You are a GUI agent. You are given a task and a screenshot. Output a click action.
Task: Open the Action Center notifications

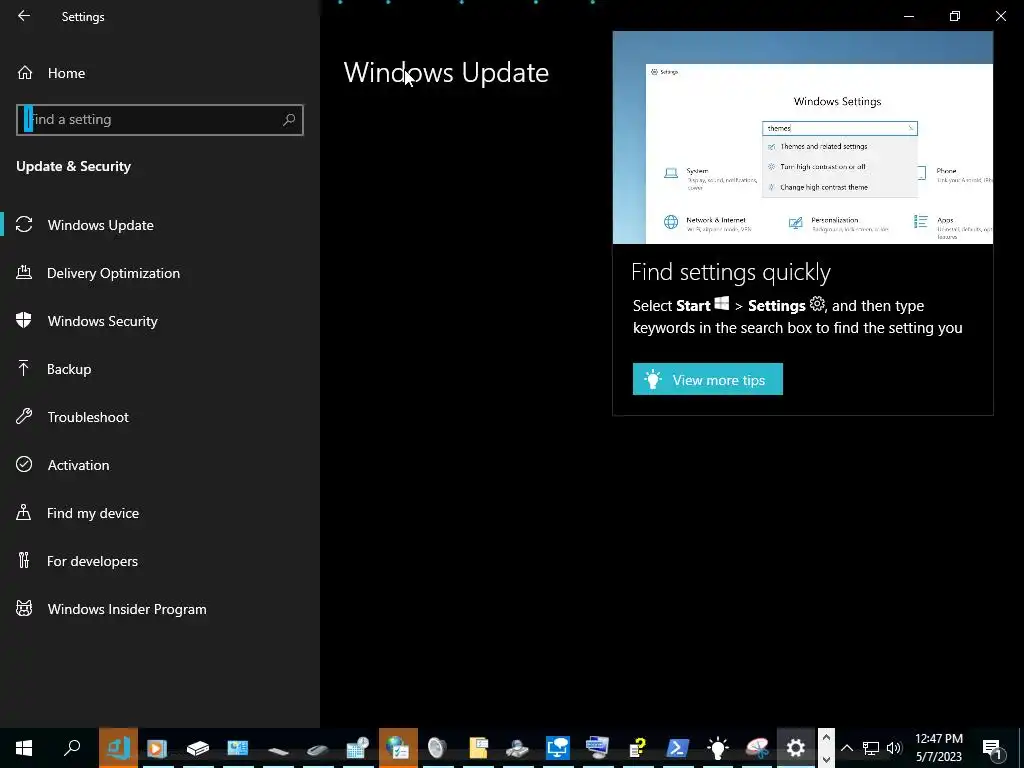click(x=992, y=748)
